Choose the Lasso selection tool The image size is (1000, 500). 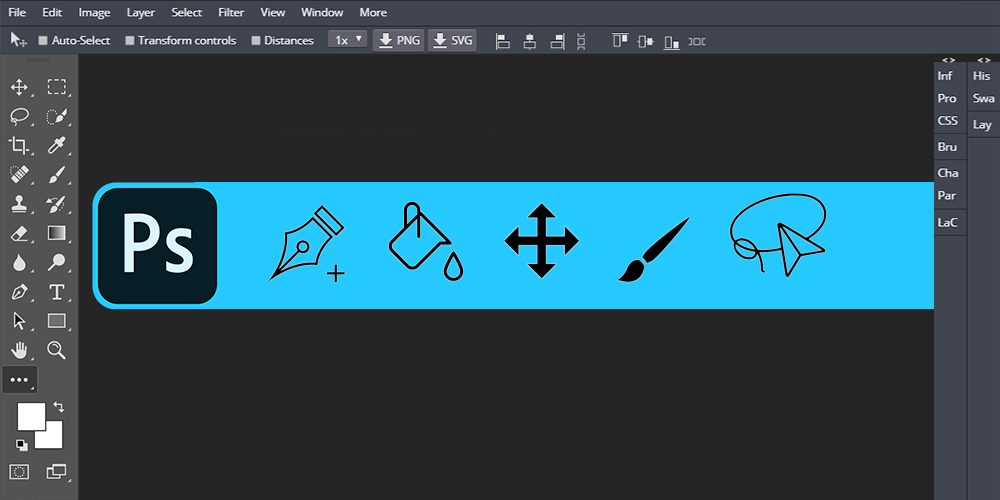click(19, 117)
